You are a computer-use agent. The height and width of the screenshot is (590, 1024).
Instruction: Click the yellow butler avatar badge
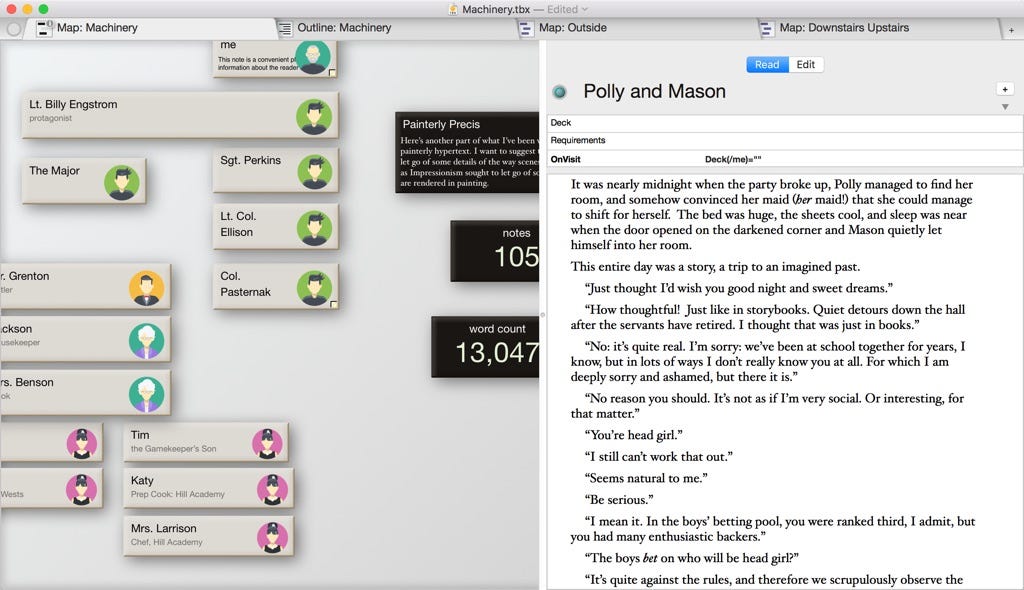[146, 288]
